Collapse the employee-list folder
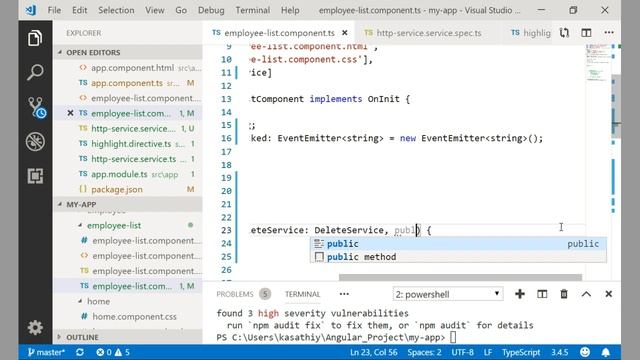The height and width of the screenshot is (360, 640). click(128, 225)
